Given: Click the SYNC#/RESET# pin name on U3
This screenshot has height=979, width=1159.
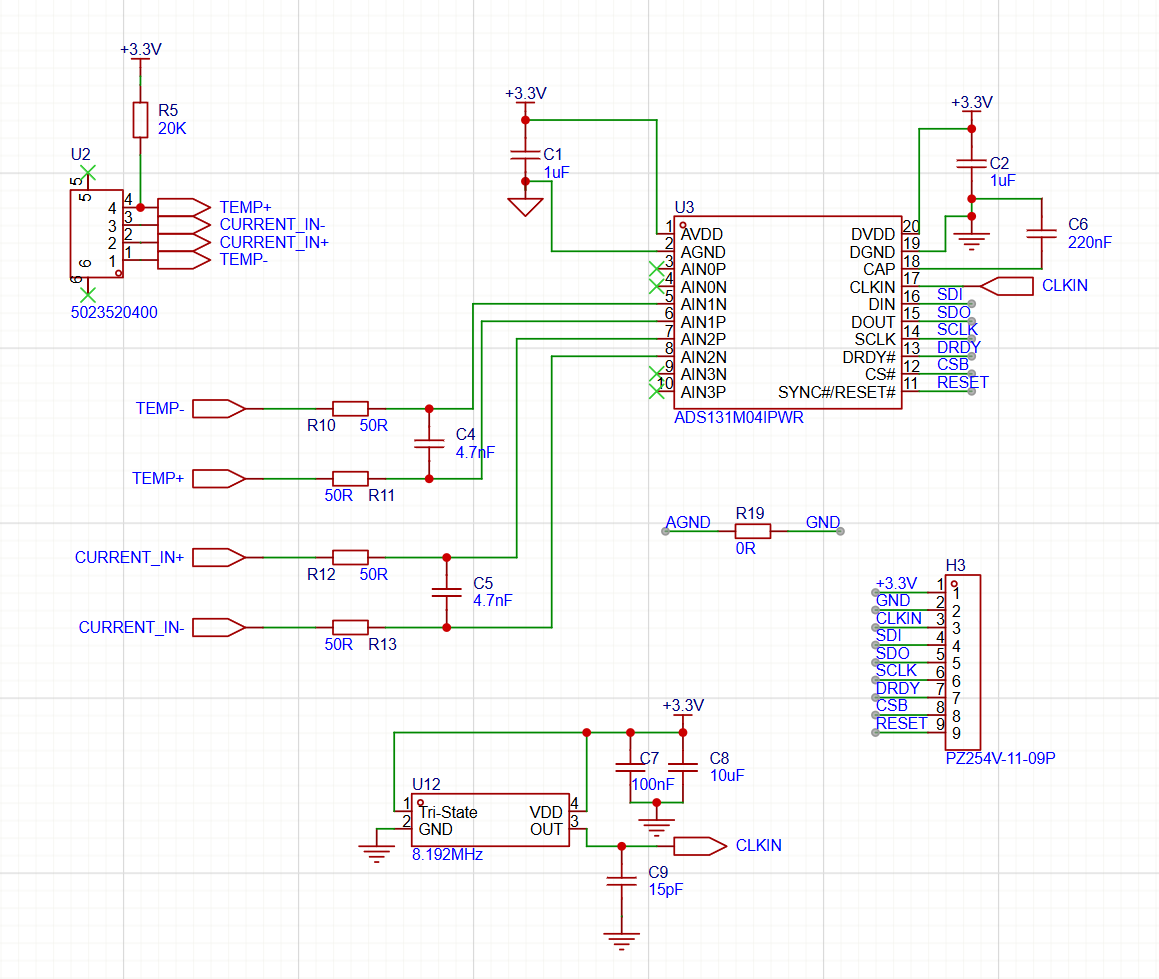Looking at the screenshot, I should coord(837,393).
